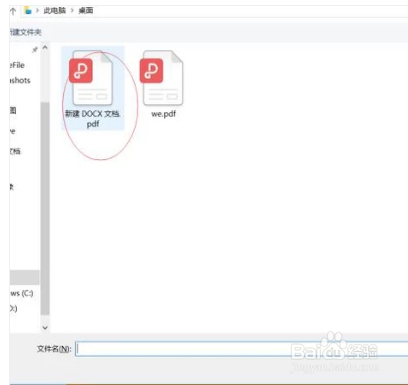Screen dimensions: 408x385
Task: Select the 新建 DOCX 文档.pdf file icon
Action: click(x=91, y=77)
